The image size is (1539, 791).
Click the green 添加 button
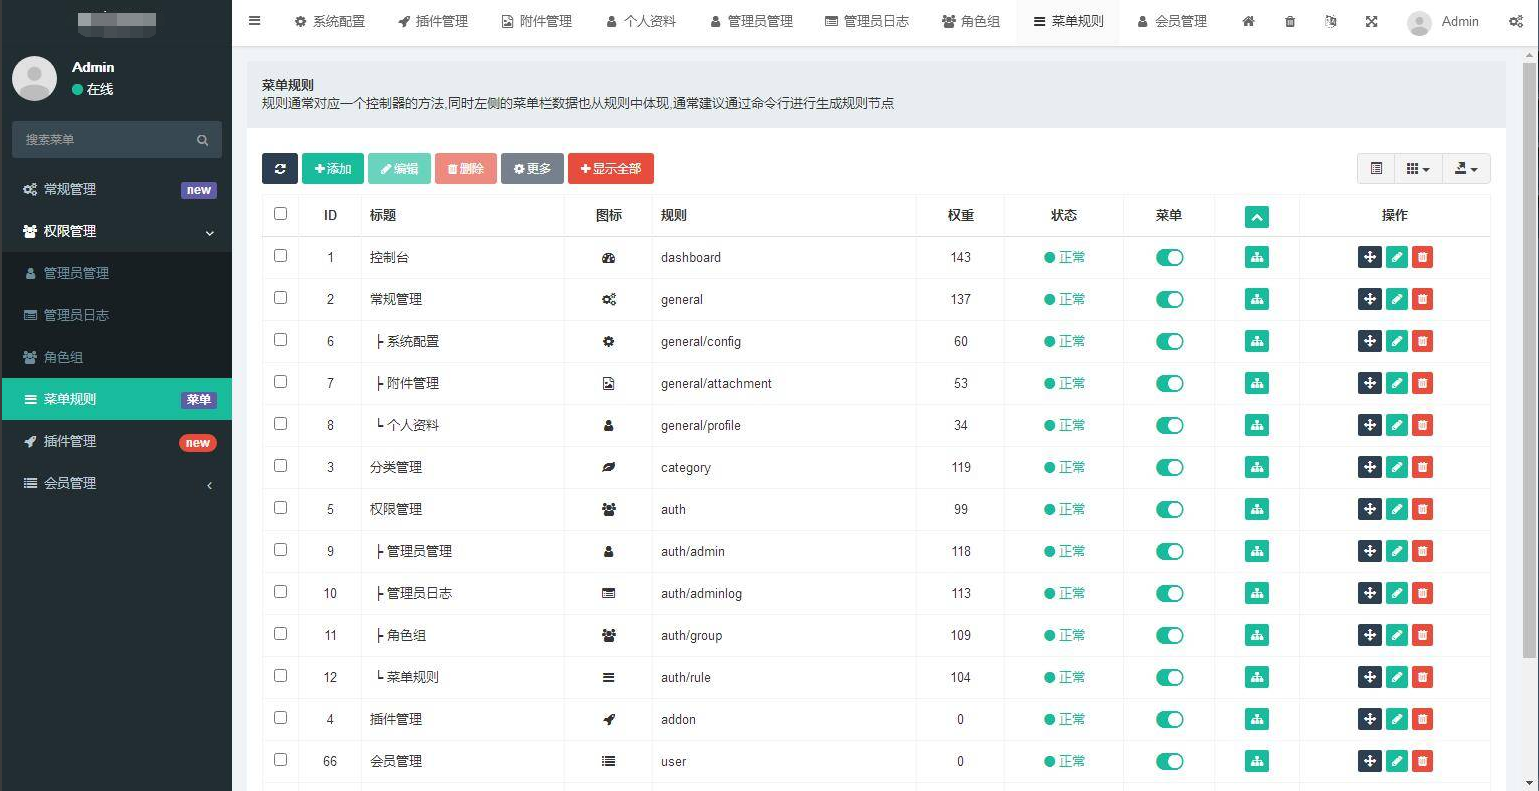333,169
